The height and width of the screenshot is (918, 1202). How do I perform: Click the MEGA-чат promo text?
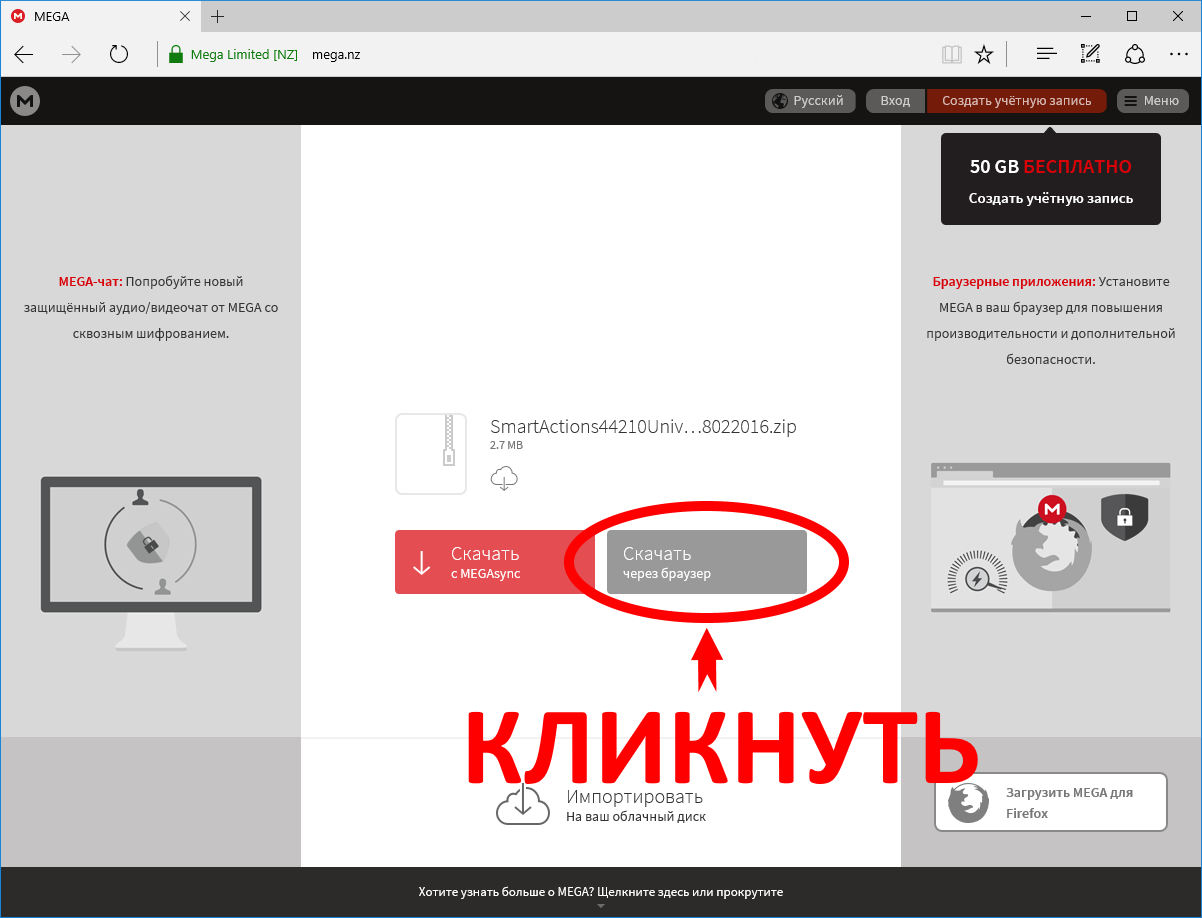pos(151,307)
